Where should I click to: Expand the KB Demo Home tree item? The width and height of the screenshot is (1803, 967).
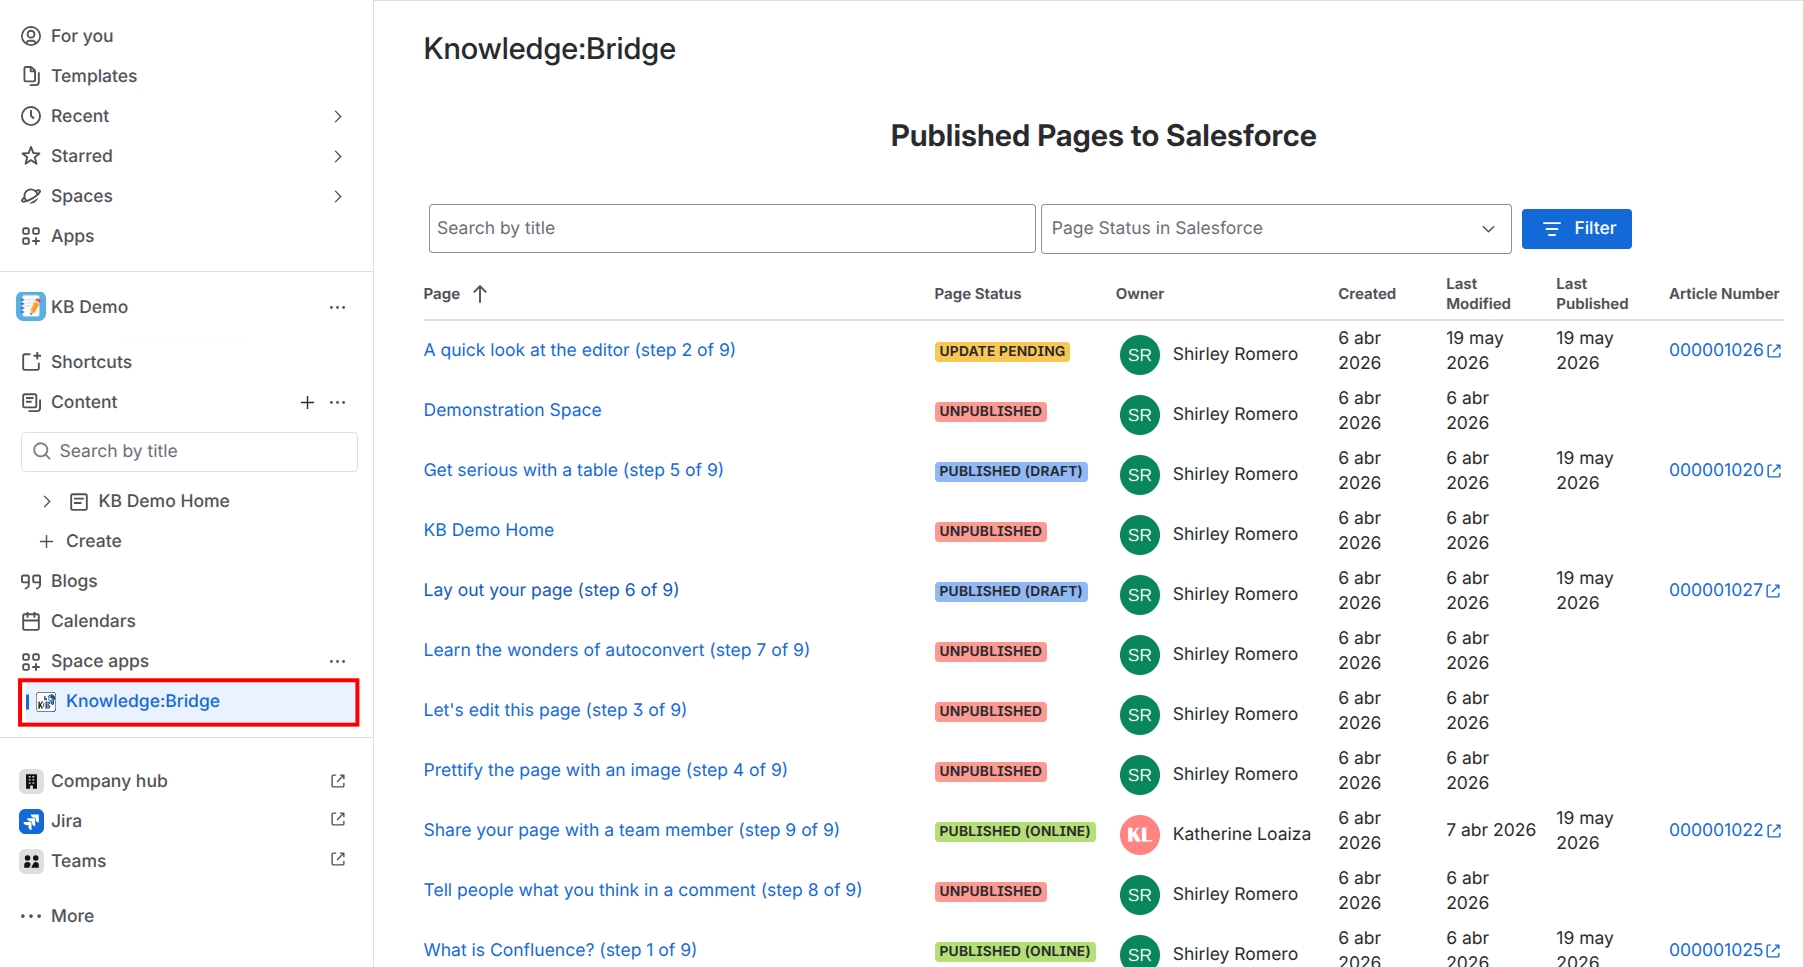[47, 501]
